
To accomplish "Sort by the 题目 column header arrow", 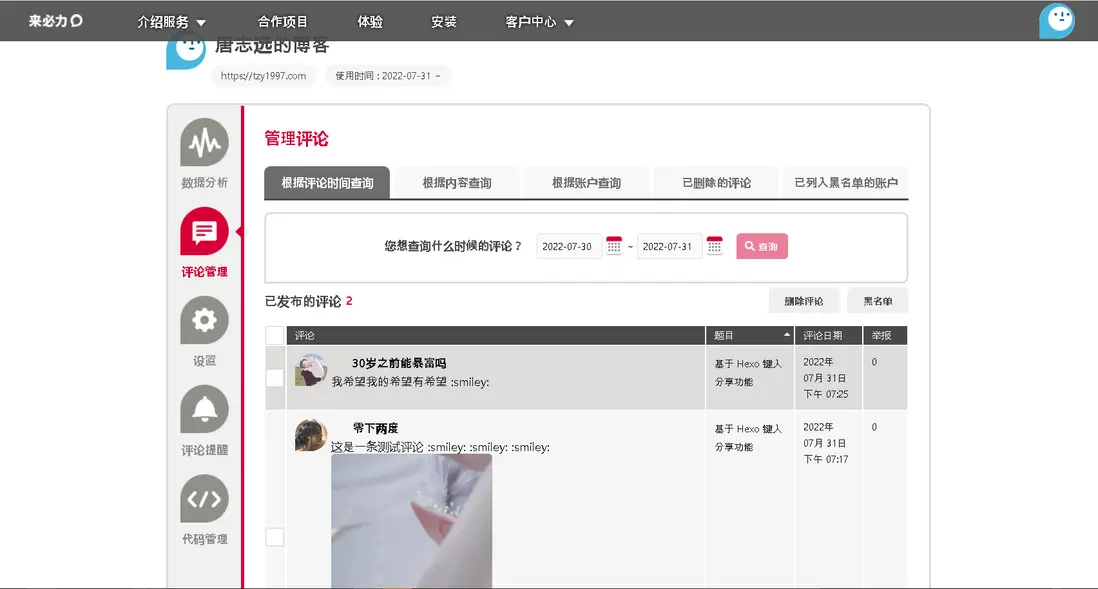I will click(x=787, y=335).
